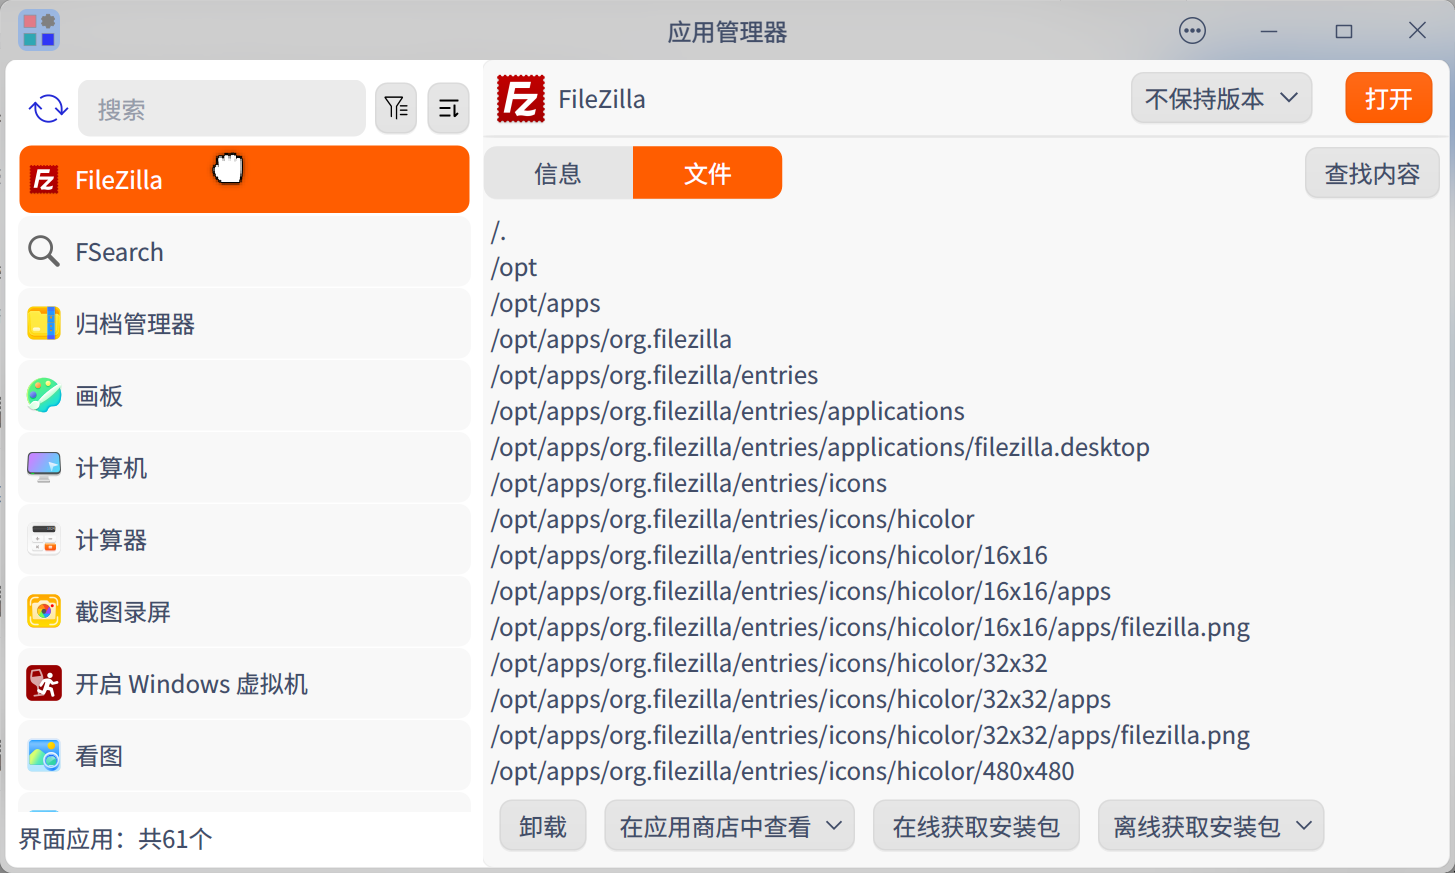Viewport: 1455px width, 873px height.
Task: Click the /. path line
Action: (499, 232)
